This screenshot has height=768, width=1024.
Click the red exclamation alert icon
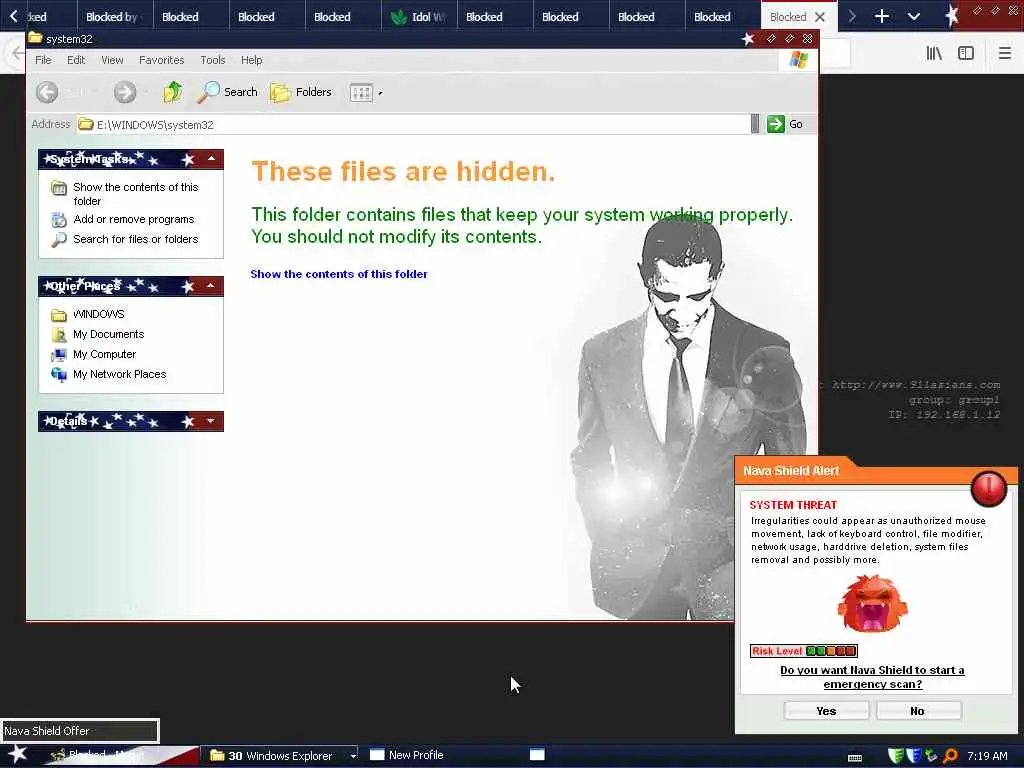pos(989,488)
